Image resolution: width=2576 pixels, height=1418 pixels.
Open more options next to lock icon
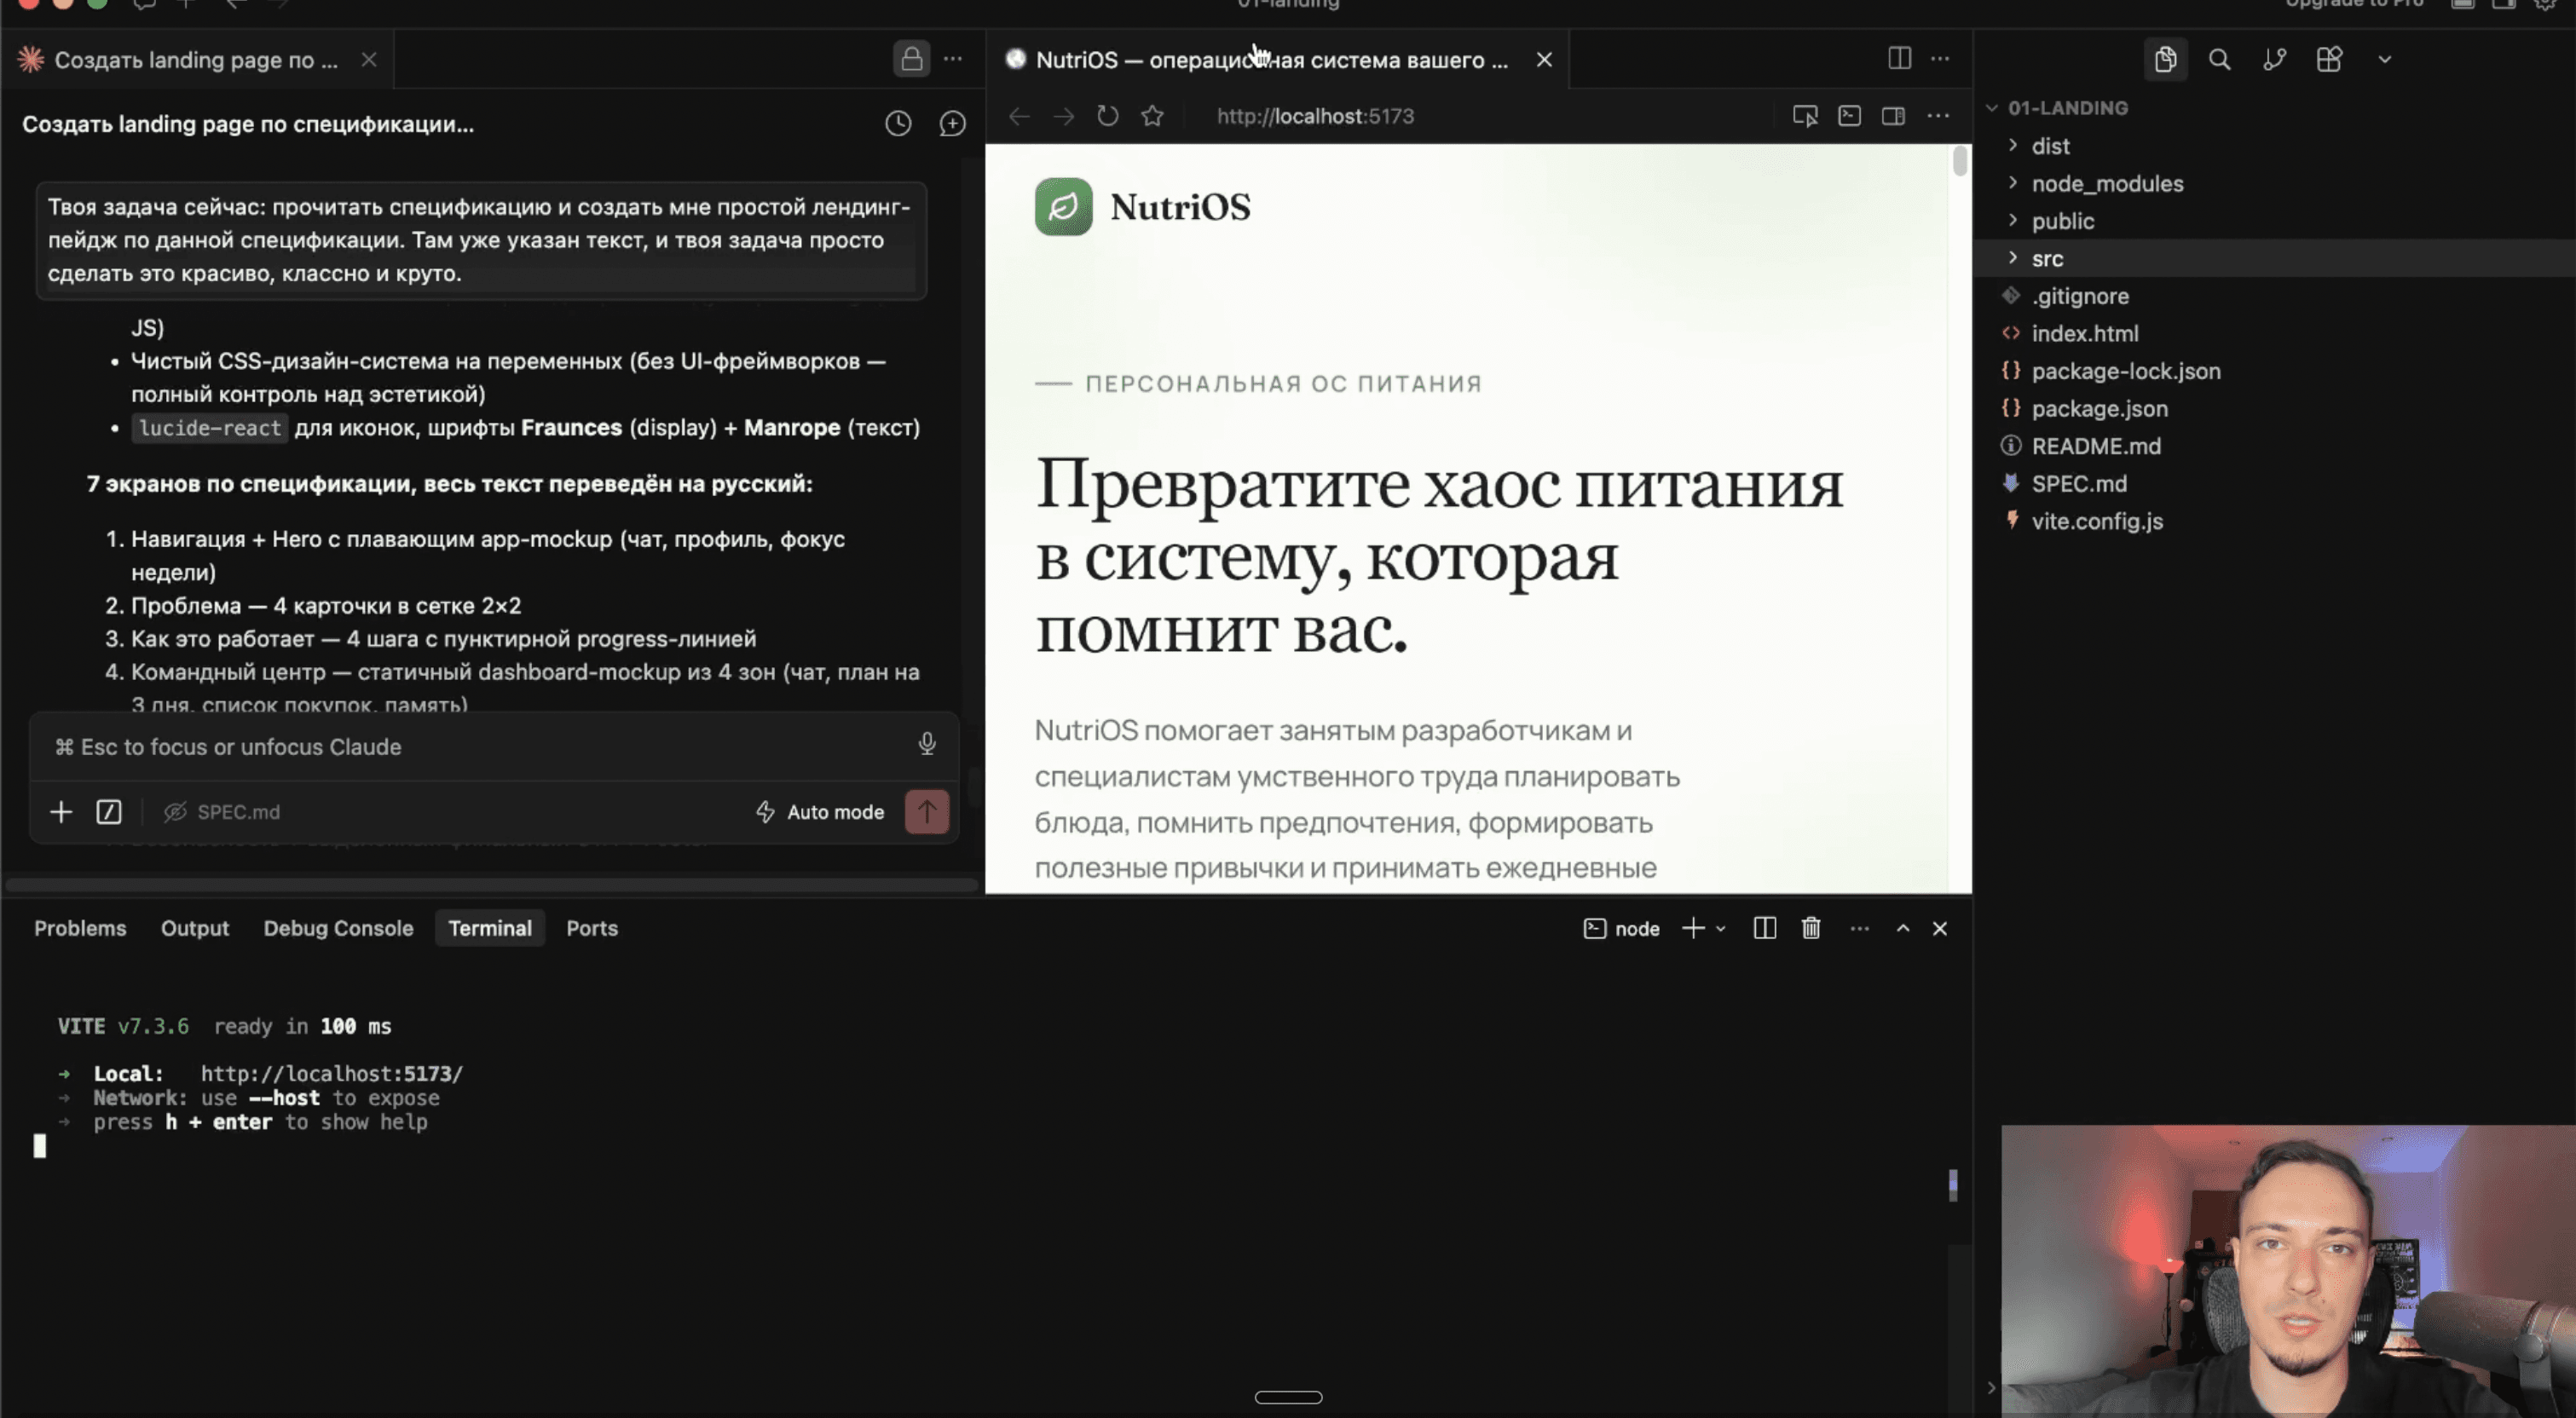[953, 59]
